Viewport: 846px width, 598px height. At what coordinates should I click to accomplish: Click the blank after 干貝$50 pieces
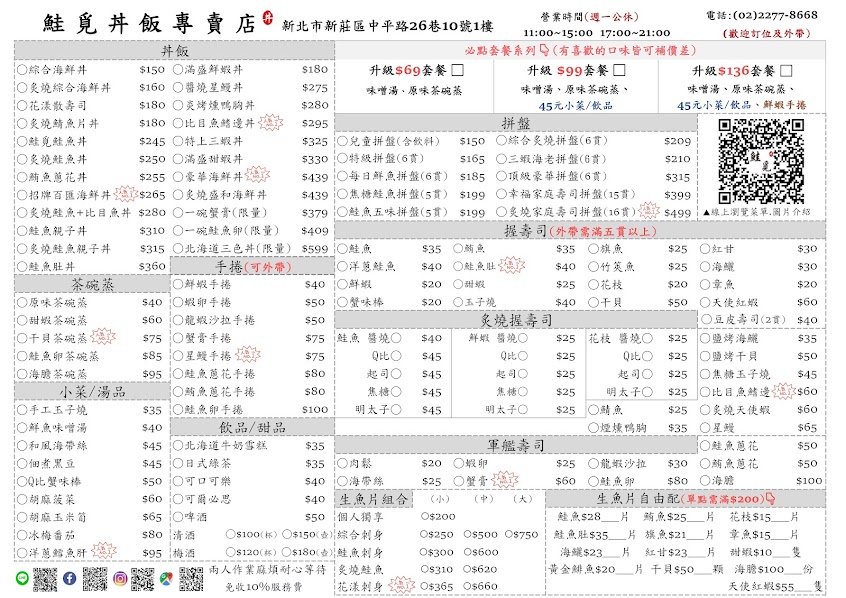(x=702, y=569)
